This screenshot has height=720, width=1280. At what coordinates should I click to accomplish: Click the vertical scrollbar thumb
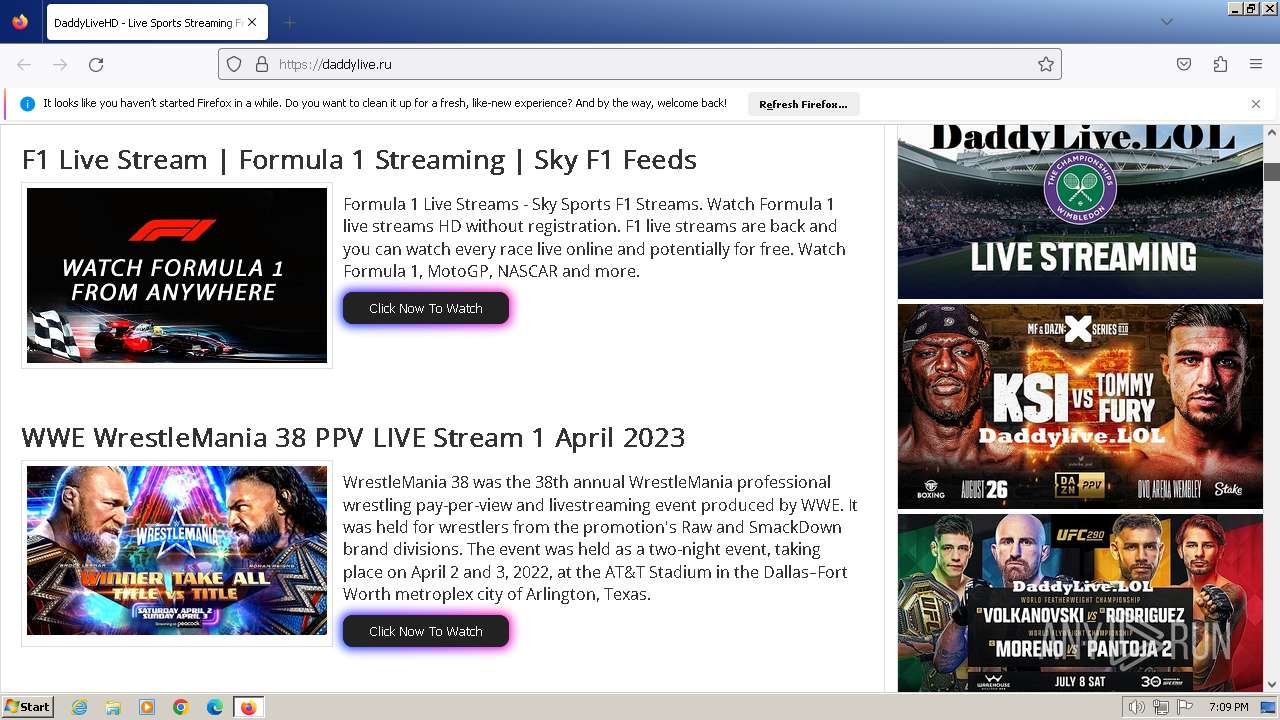point(1272,171)
